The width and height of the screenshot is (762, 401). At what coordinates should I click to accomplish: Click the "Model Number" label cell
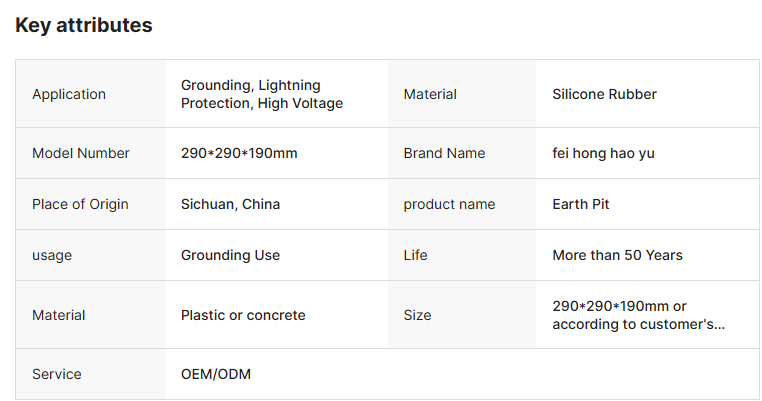[81, 153]
